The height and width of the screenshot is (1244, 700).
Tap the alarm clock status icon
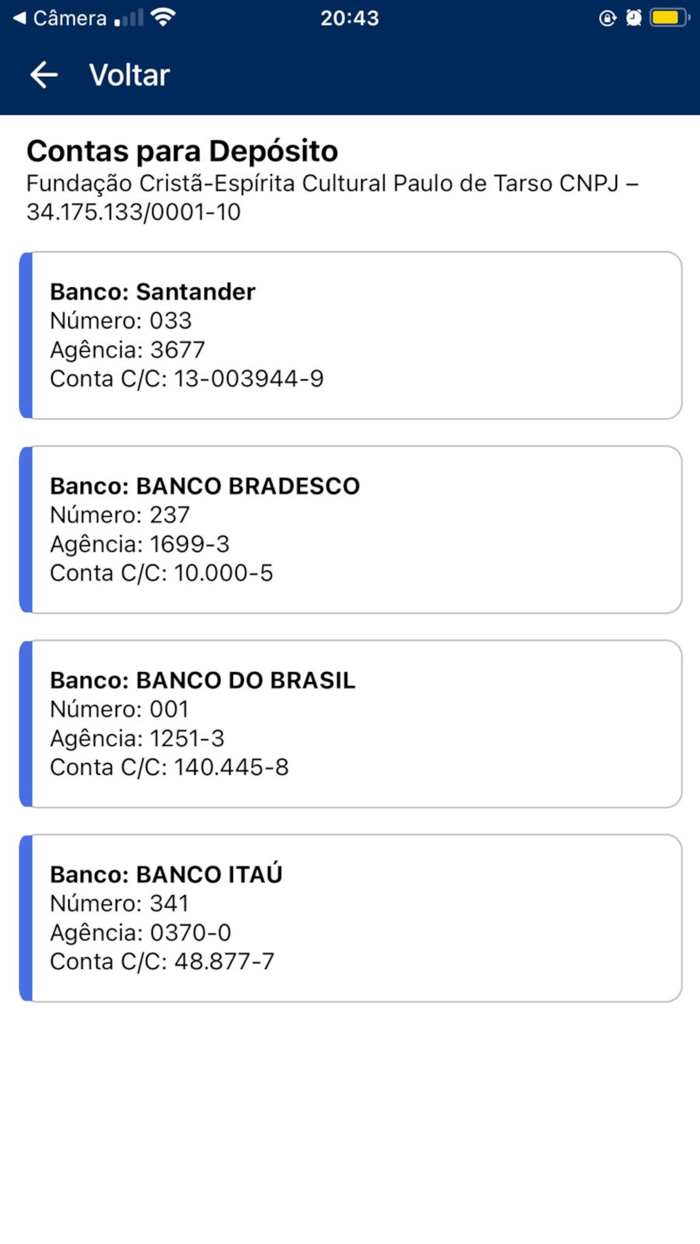click(633, 16)
